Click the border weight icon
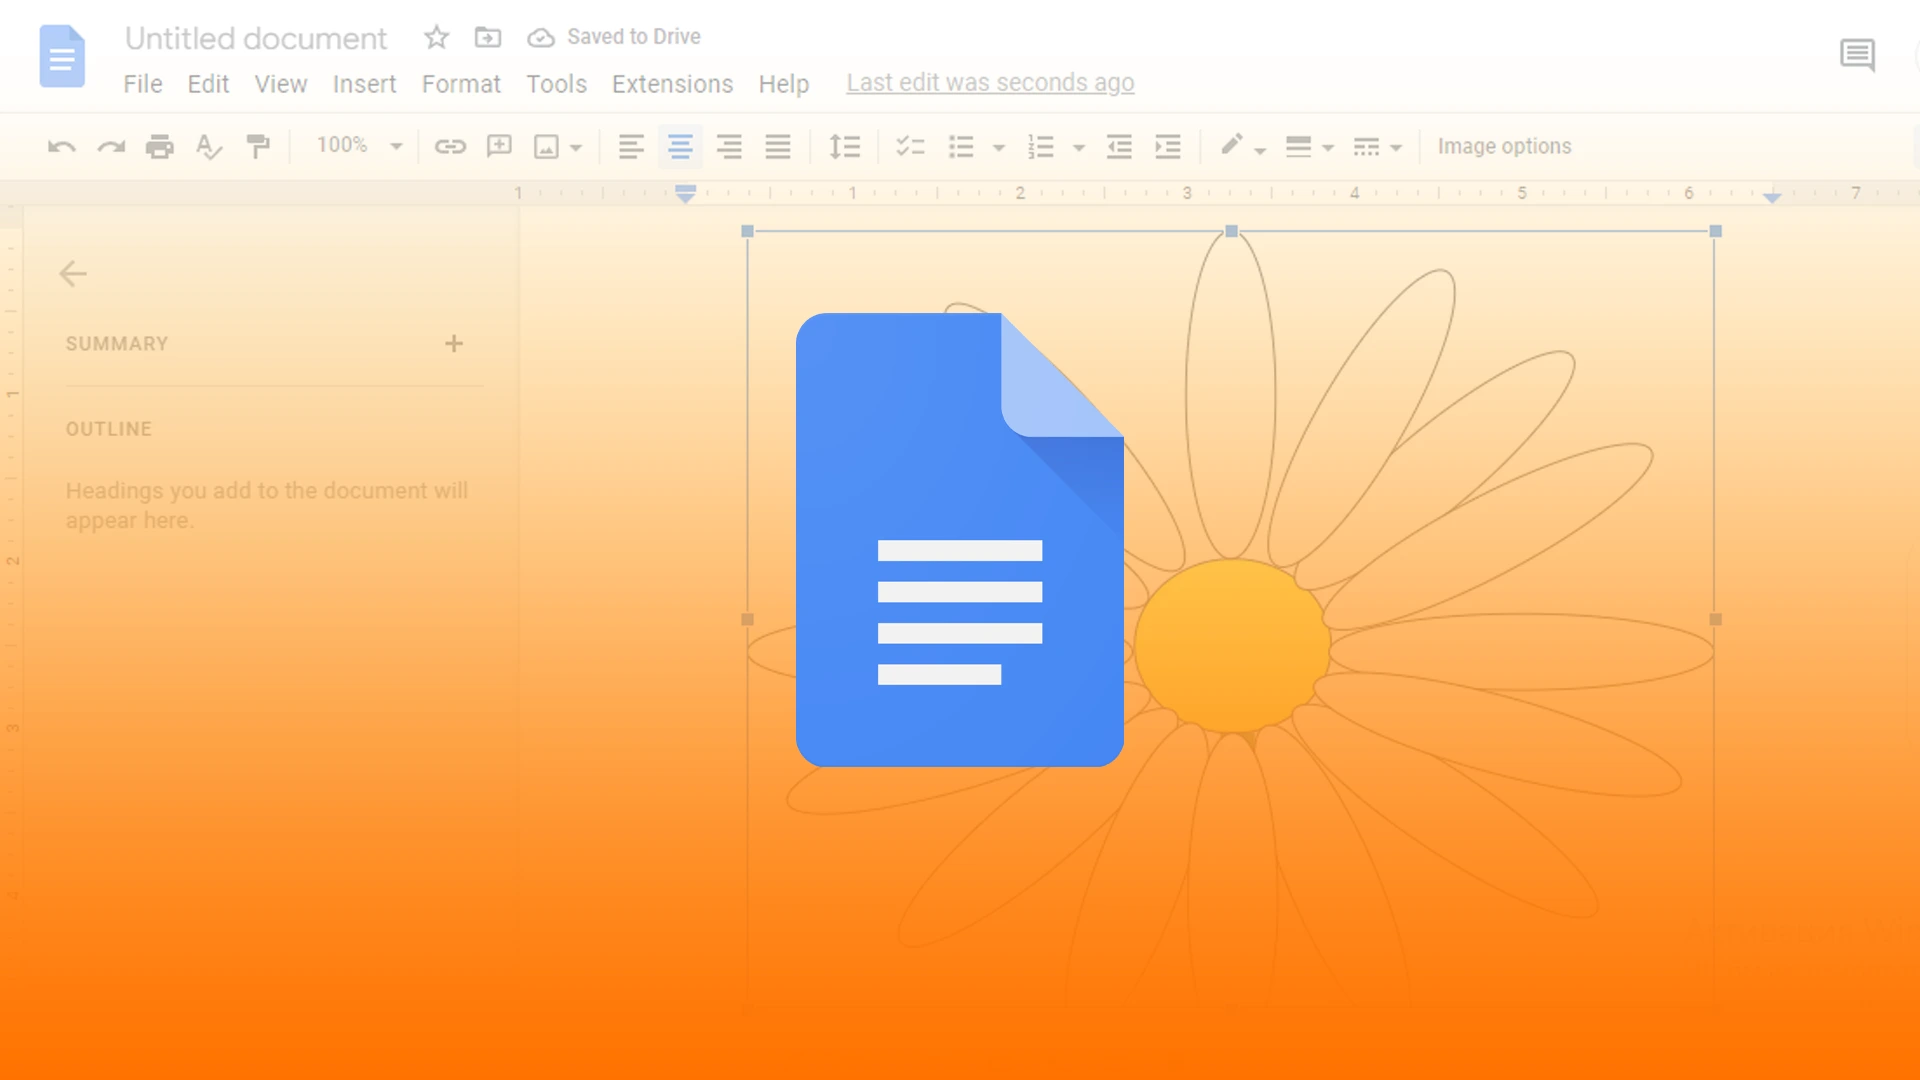This screenshot has width=1920, height=1080. point(1298,147)
